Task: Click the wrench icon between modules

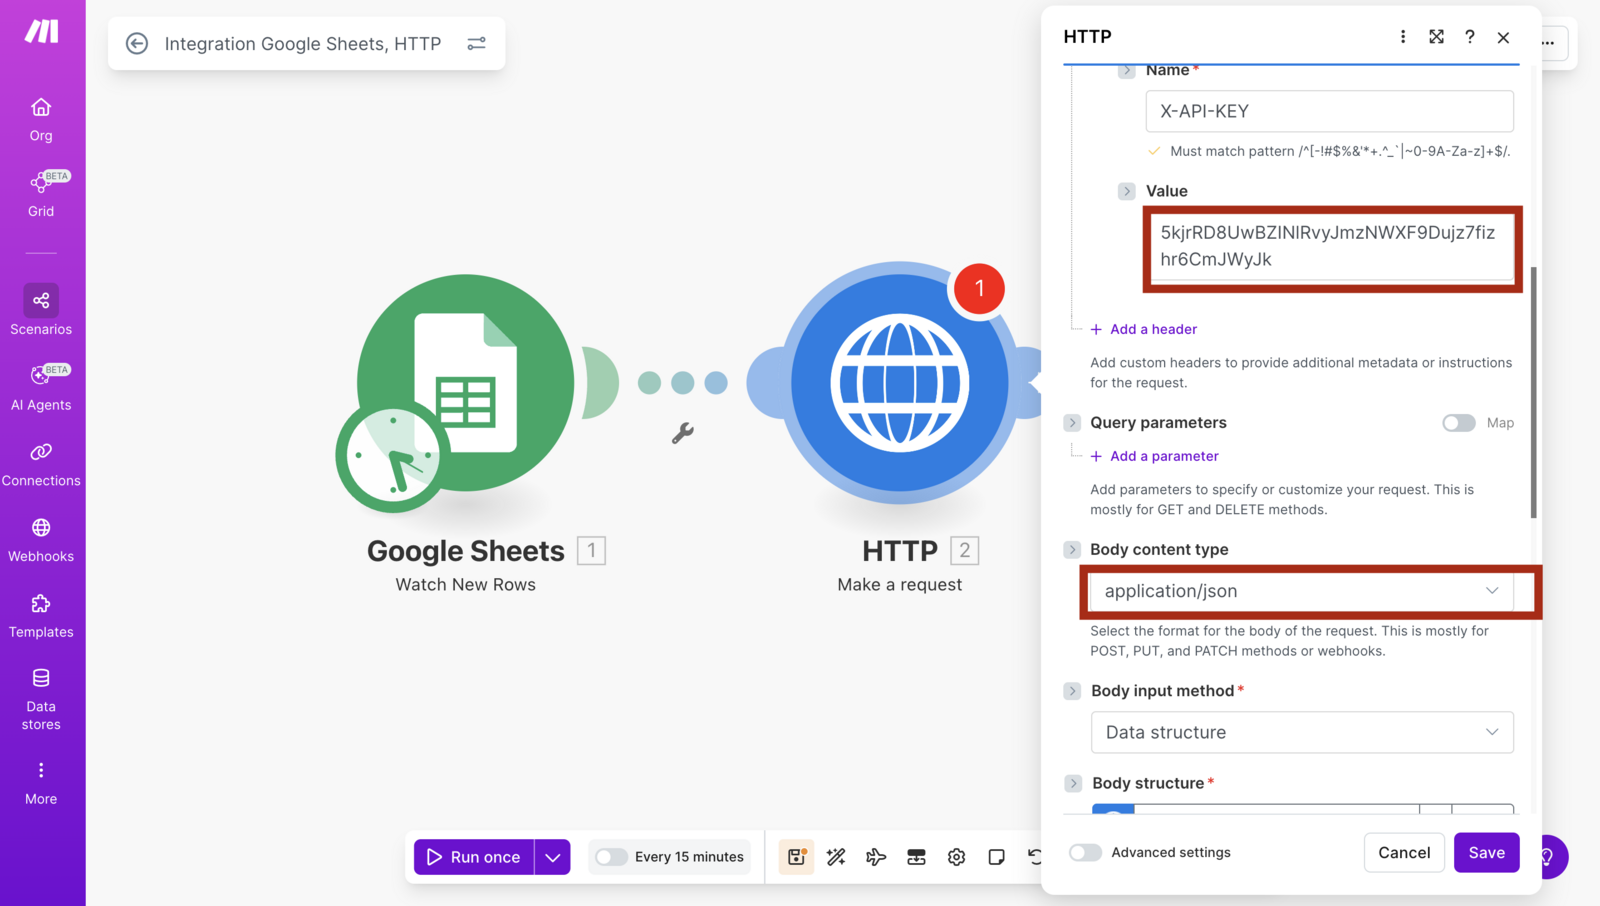Action: (x=683, y=433)
